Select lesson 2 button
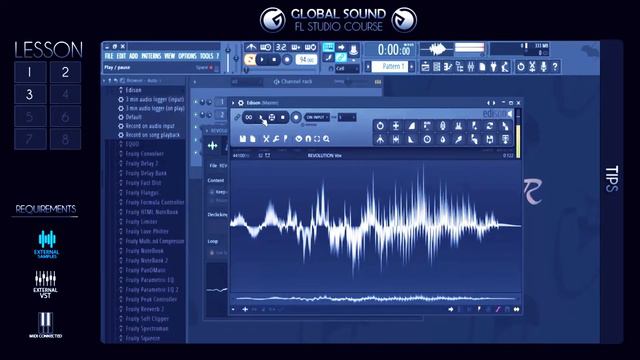The height and width of the screenshot is (360, 640). click(65, 72)
